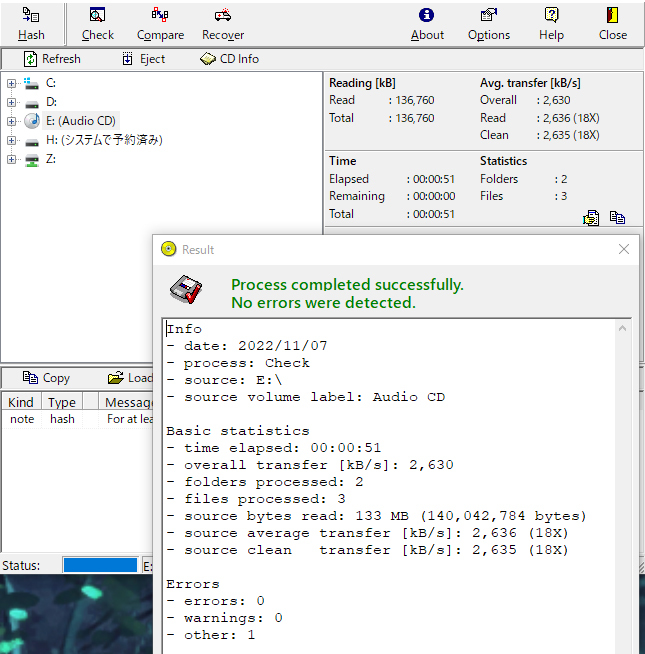The height and width of the screenshot is (654, 645).
Task: Expand the C: drive tree node
Action: tap(12, 83)
